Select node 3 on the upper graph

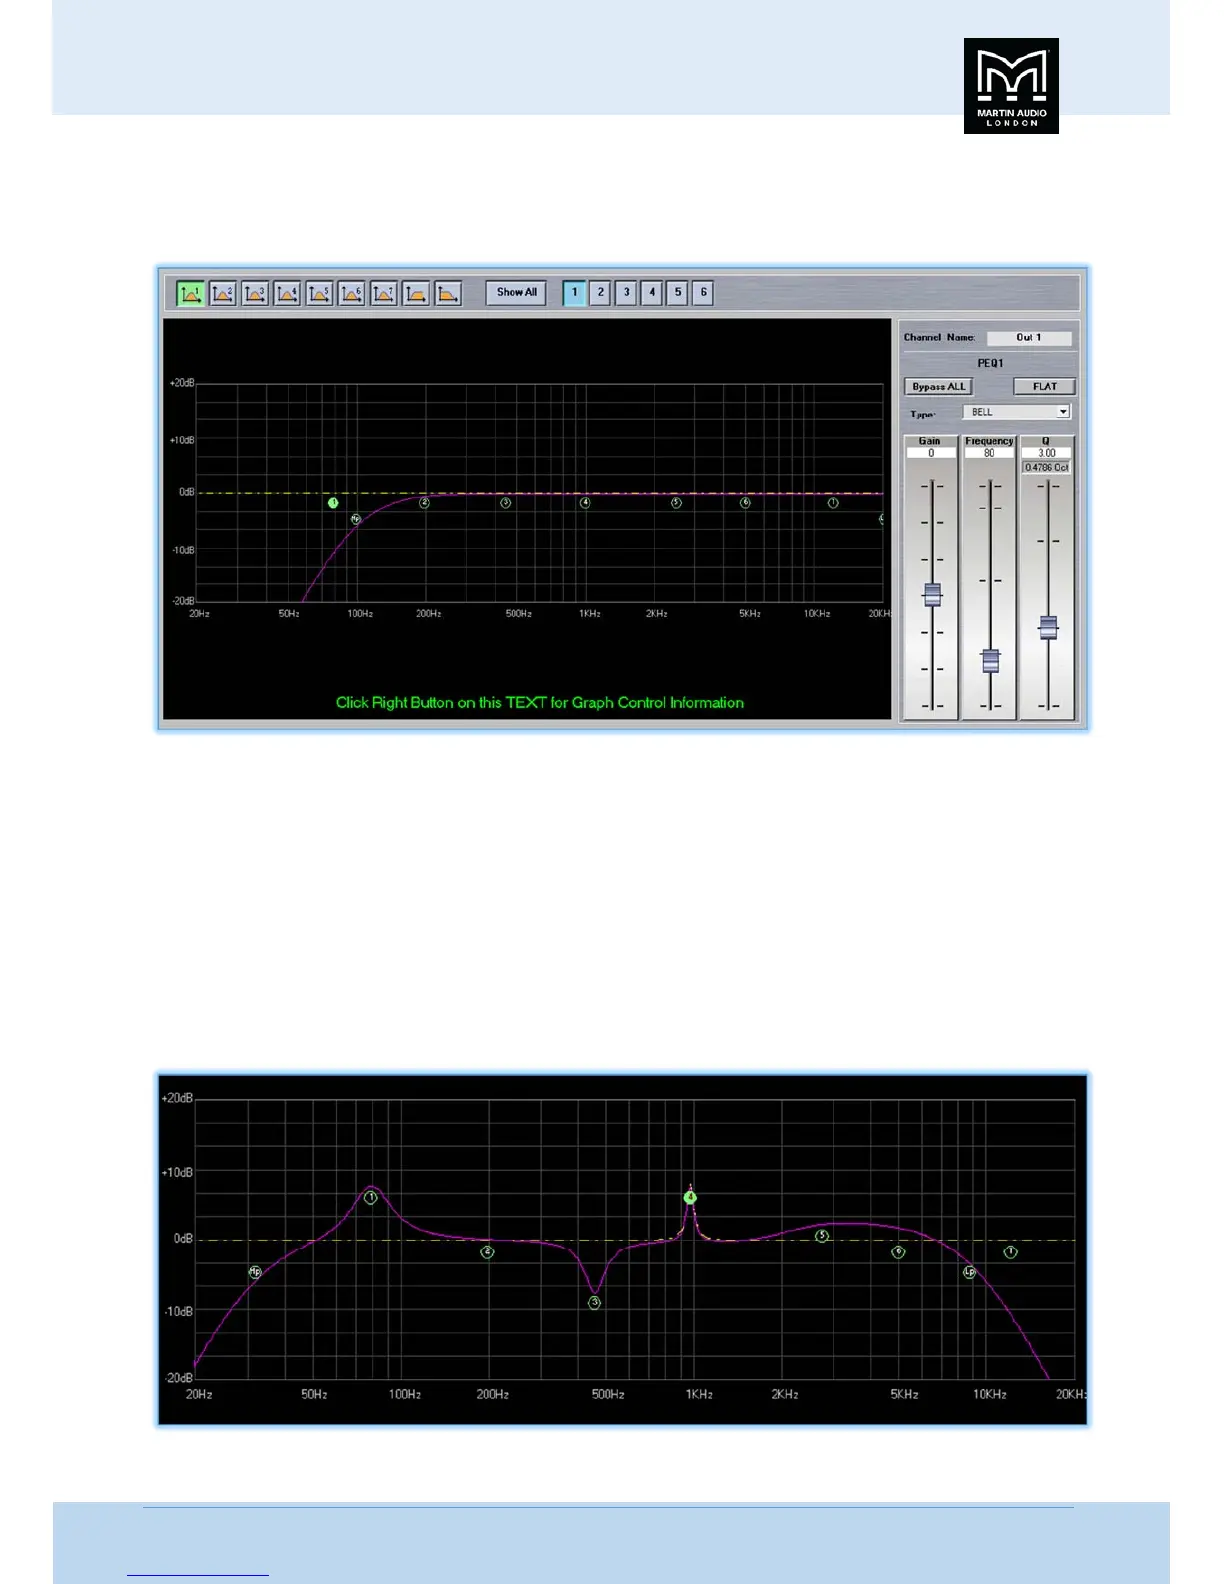506,503
